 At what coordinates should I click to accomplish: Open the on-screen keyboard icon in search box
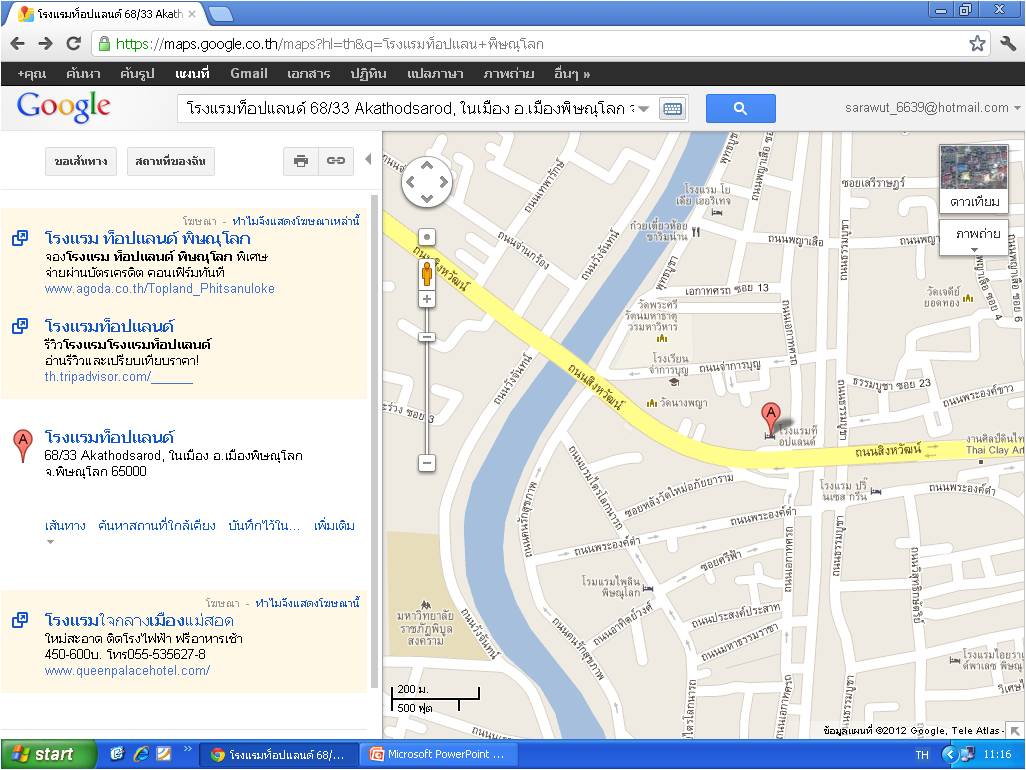click(x=672, y=109)
